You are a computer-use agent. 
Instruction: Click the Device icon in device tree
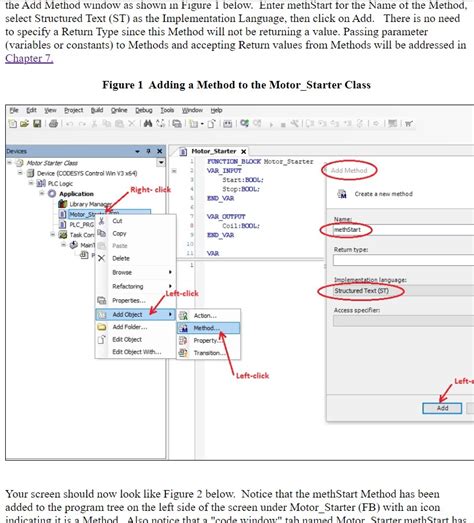point(30,173)
